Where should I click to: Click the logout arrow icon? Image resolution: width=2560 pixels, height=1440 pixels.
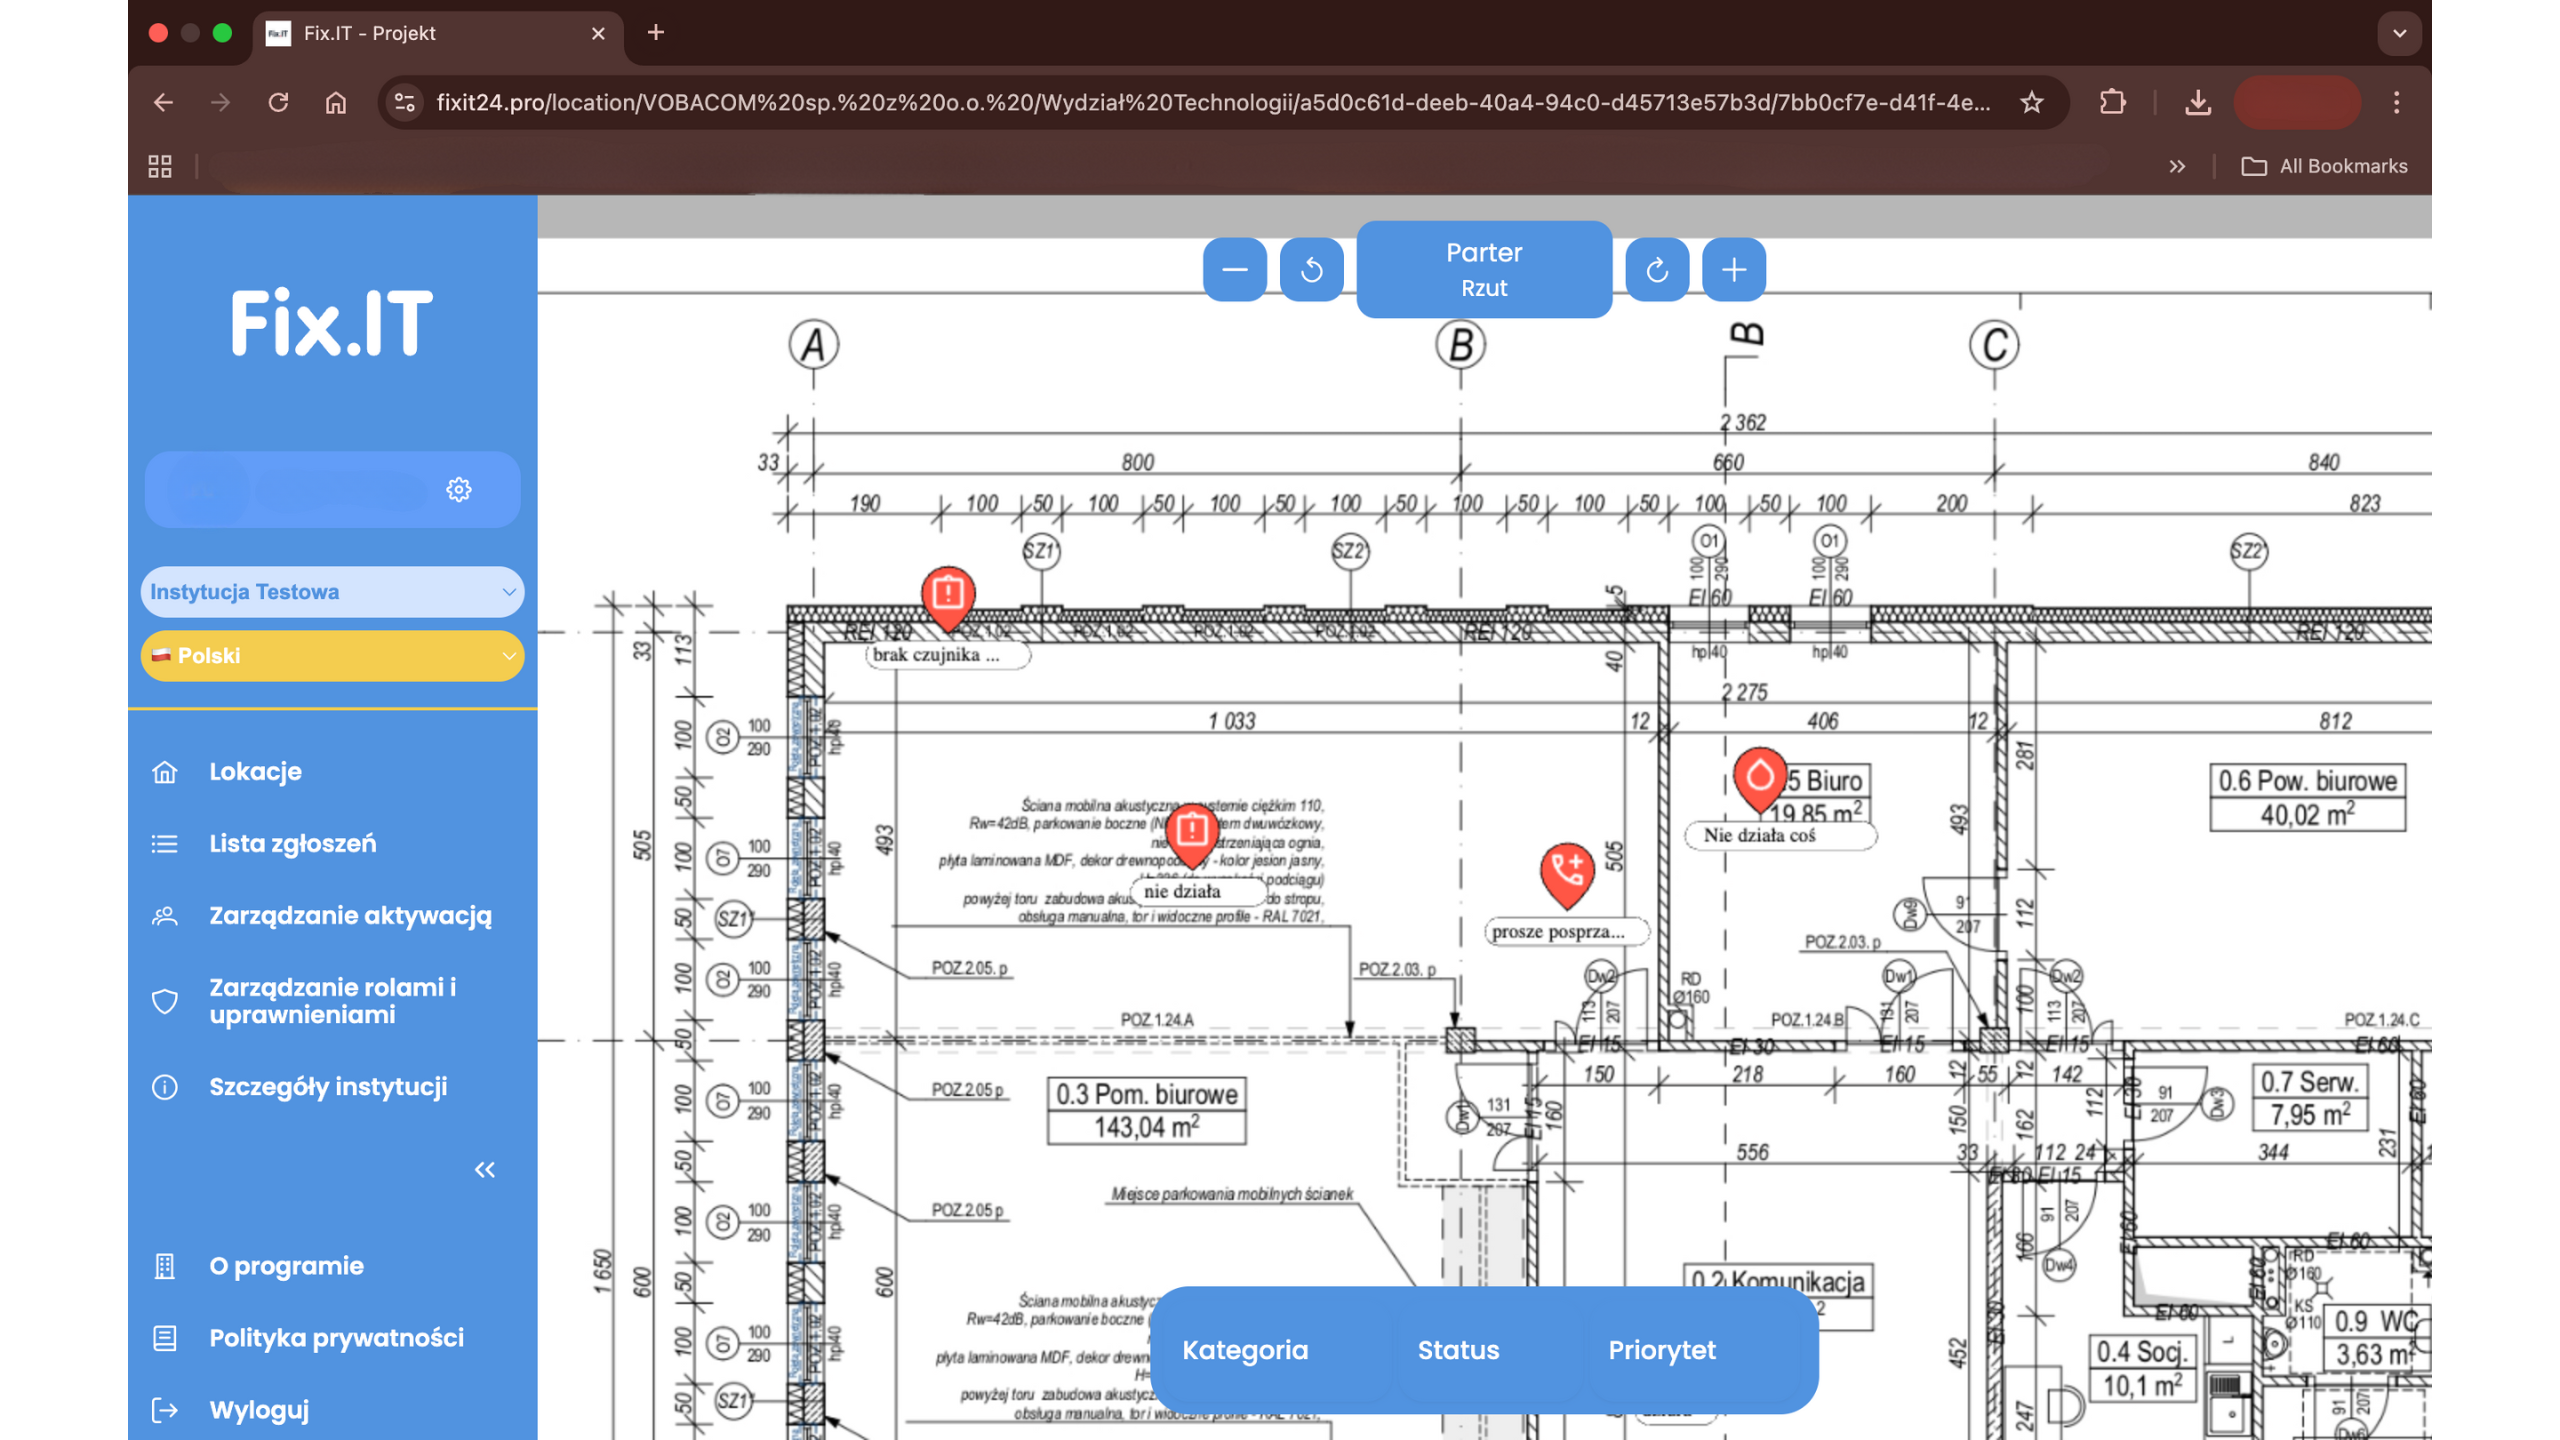tap(165, 1409)
